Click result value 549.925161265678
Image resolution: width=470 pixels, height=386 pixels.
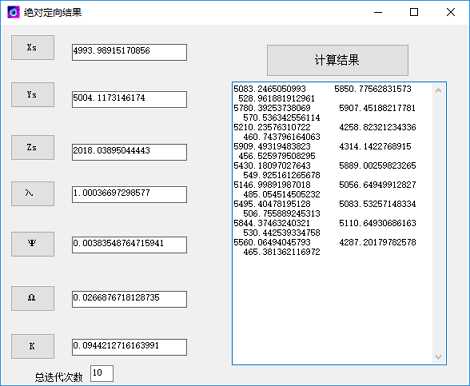282,175
